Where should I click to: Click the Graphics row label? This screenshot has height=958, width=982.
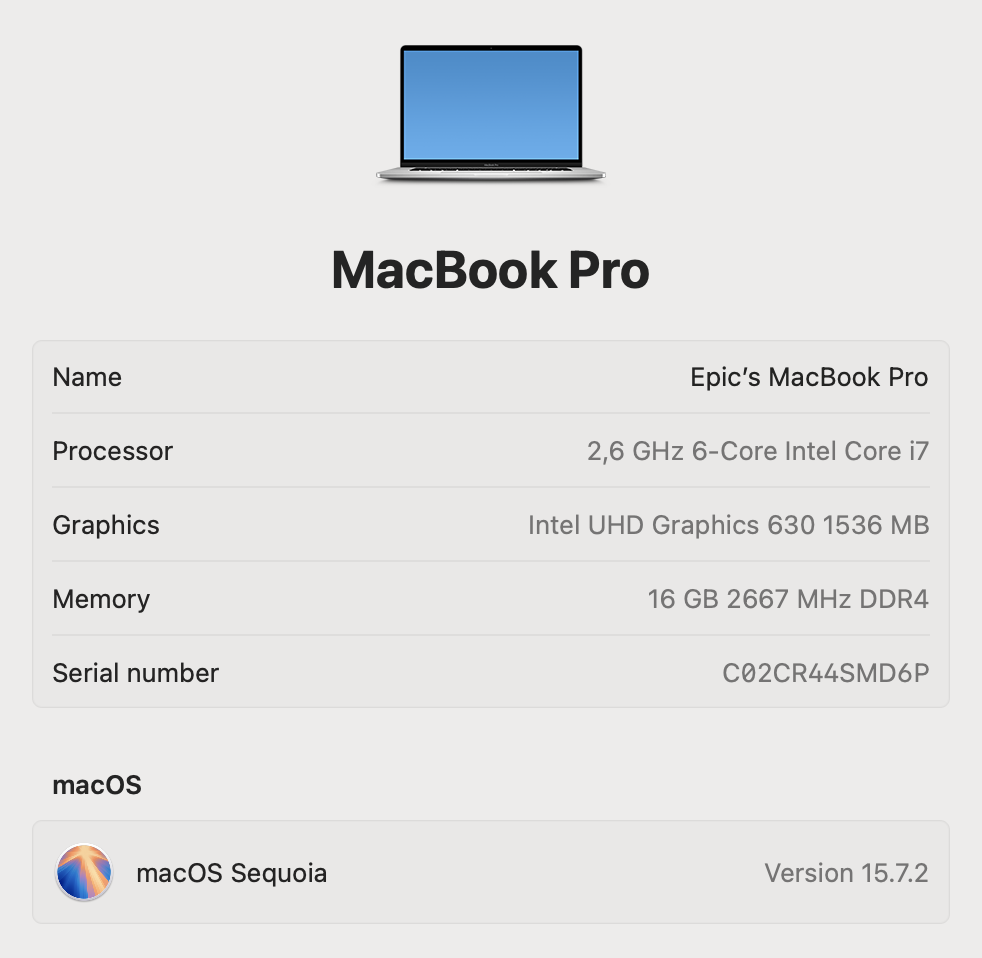click(x=106, y=525)
